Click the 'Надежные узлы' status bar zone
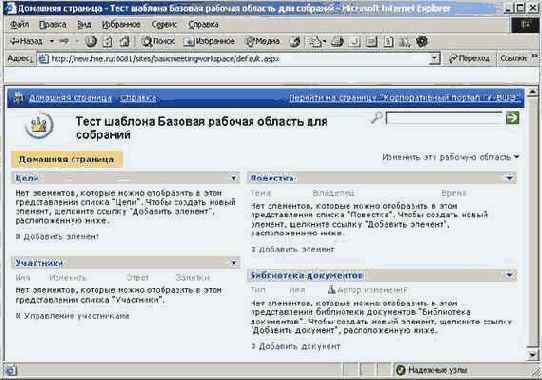The height and width of the screenshot is (380, 542). (x=431, y=371)
